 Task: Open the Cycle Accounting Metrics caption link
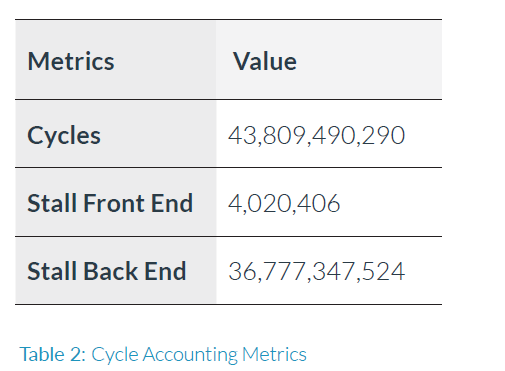click(199, 354)
